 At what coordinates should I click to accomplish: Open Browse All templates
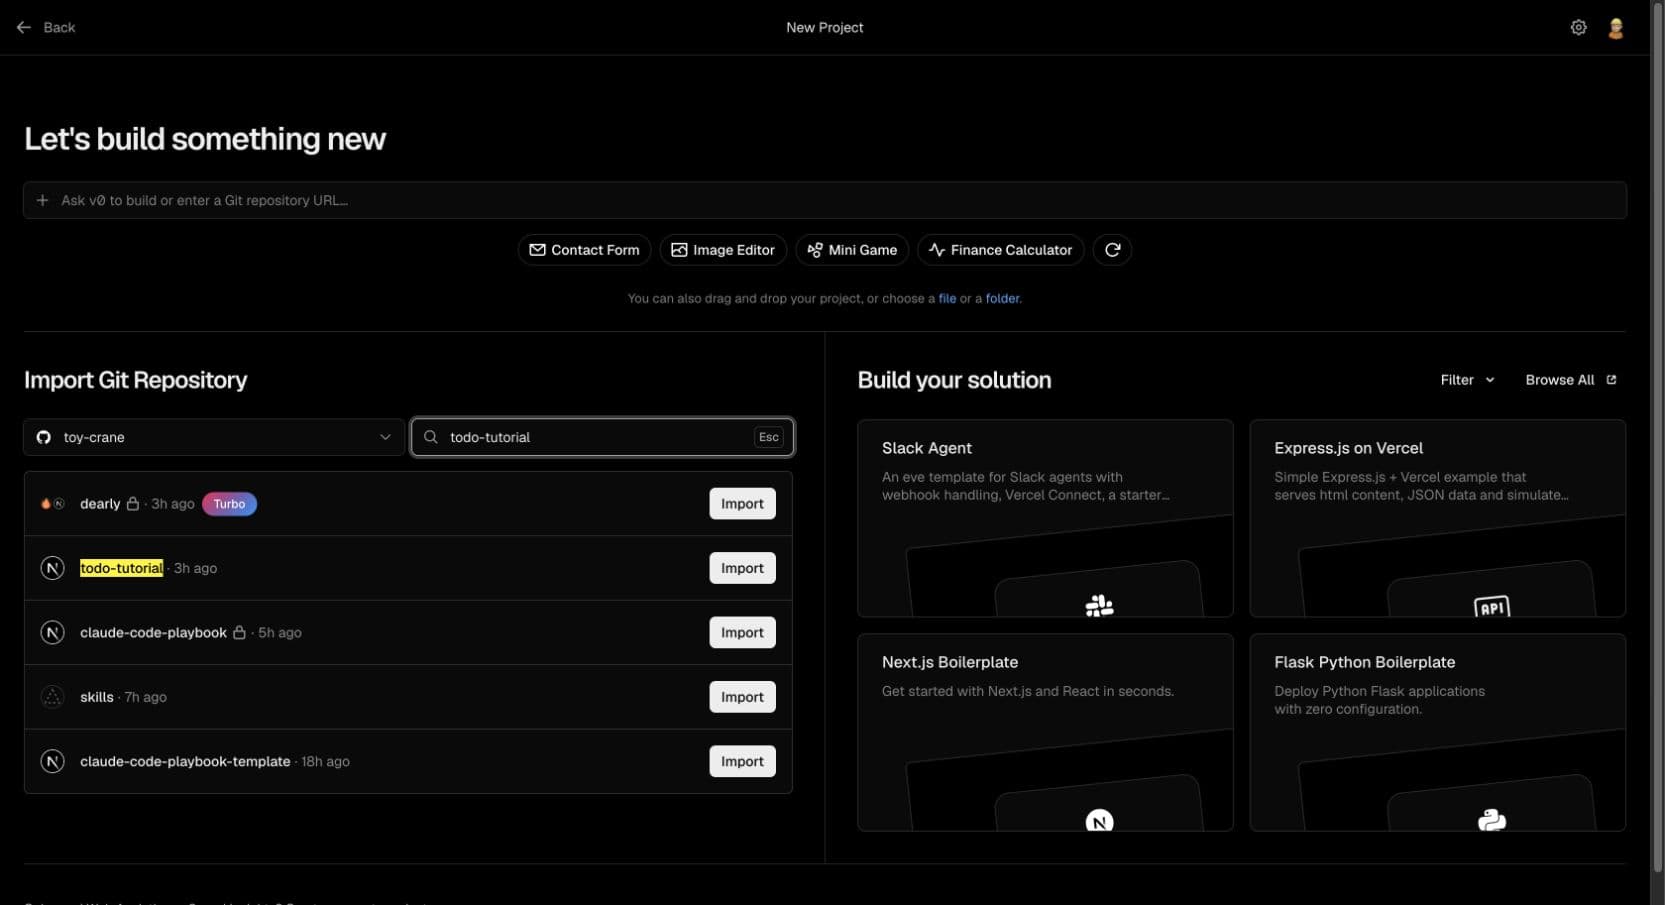point(1570,380)
